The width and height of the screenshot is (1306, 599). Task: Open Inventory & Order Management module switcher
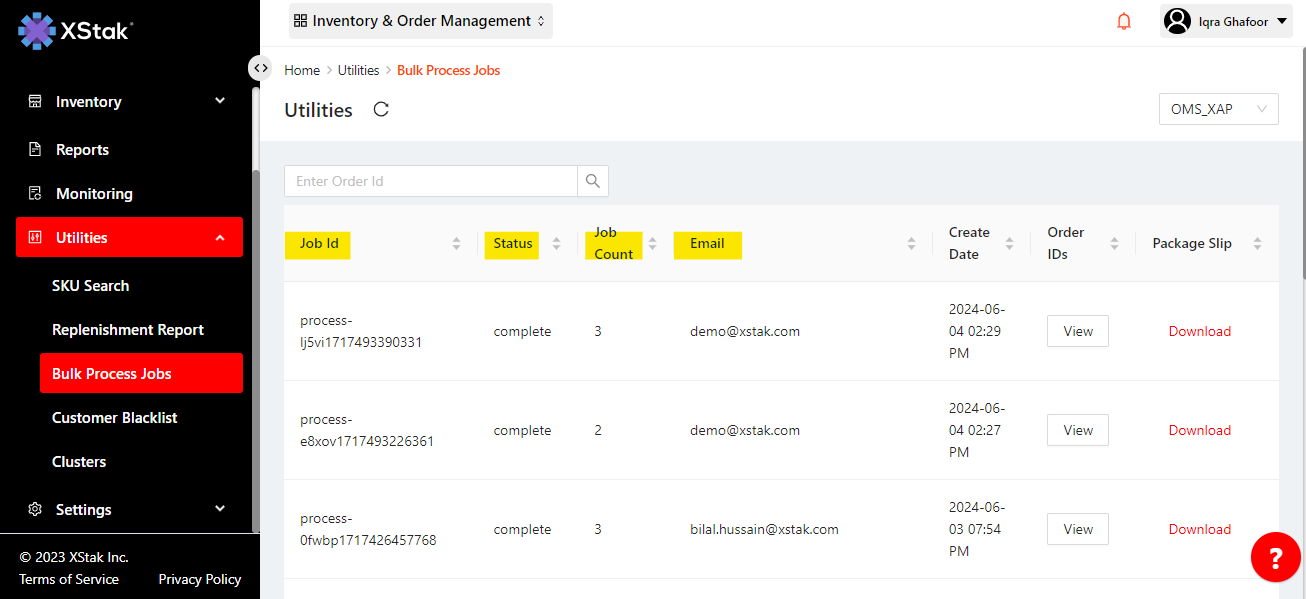point(420,21)
